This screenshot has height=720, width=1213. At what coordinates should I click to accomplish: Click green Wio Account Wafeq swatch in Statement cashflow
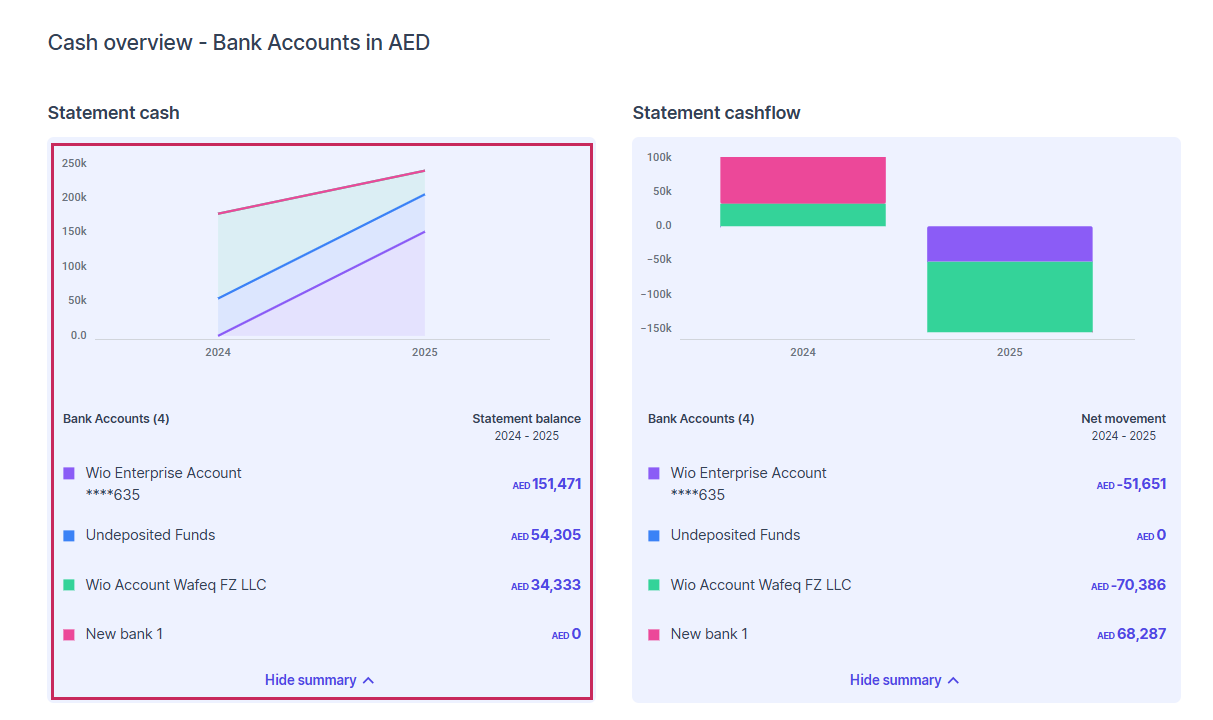pos(654,585)
